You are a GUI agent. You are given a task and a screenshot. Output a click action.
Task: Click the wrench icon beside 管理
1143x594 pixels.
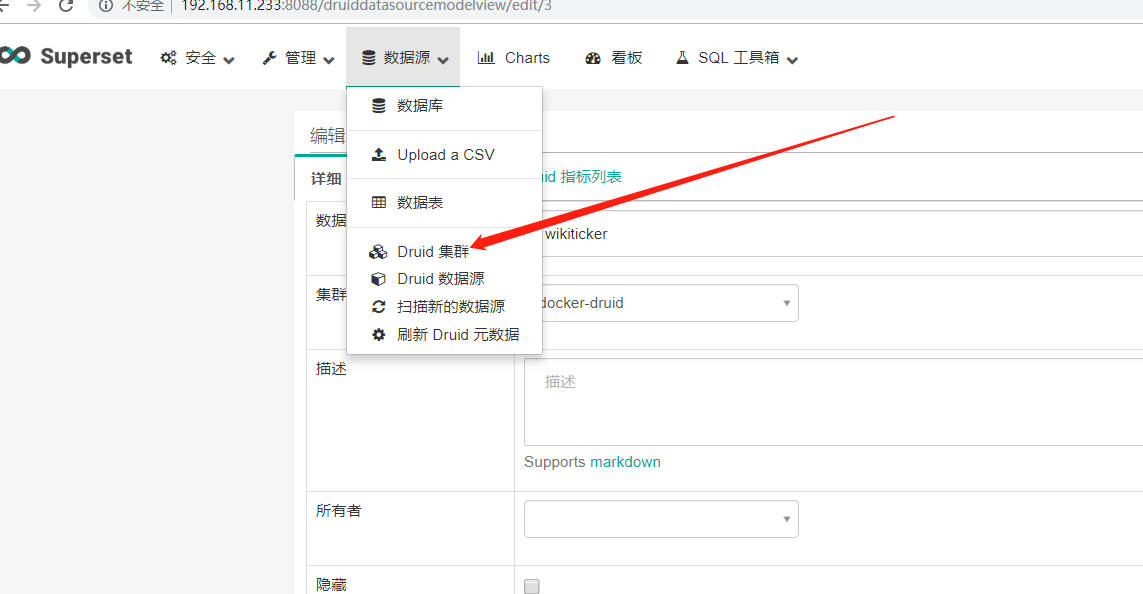tap(270, 58)
